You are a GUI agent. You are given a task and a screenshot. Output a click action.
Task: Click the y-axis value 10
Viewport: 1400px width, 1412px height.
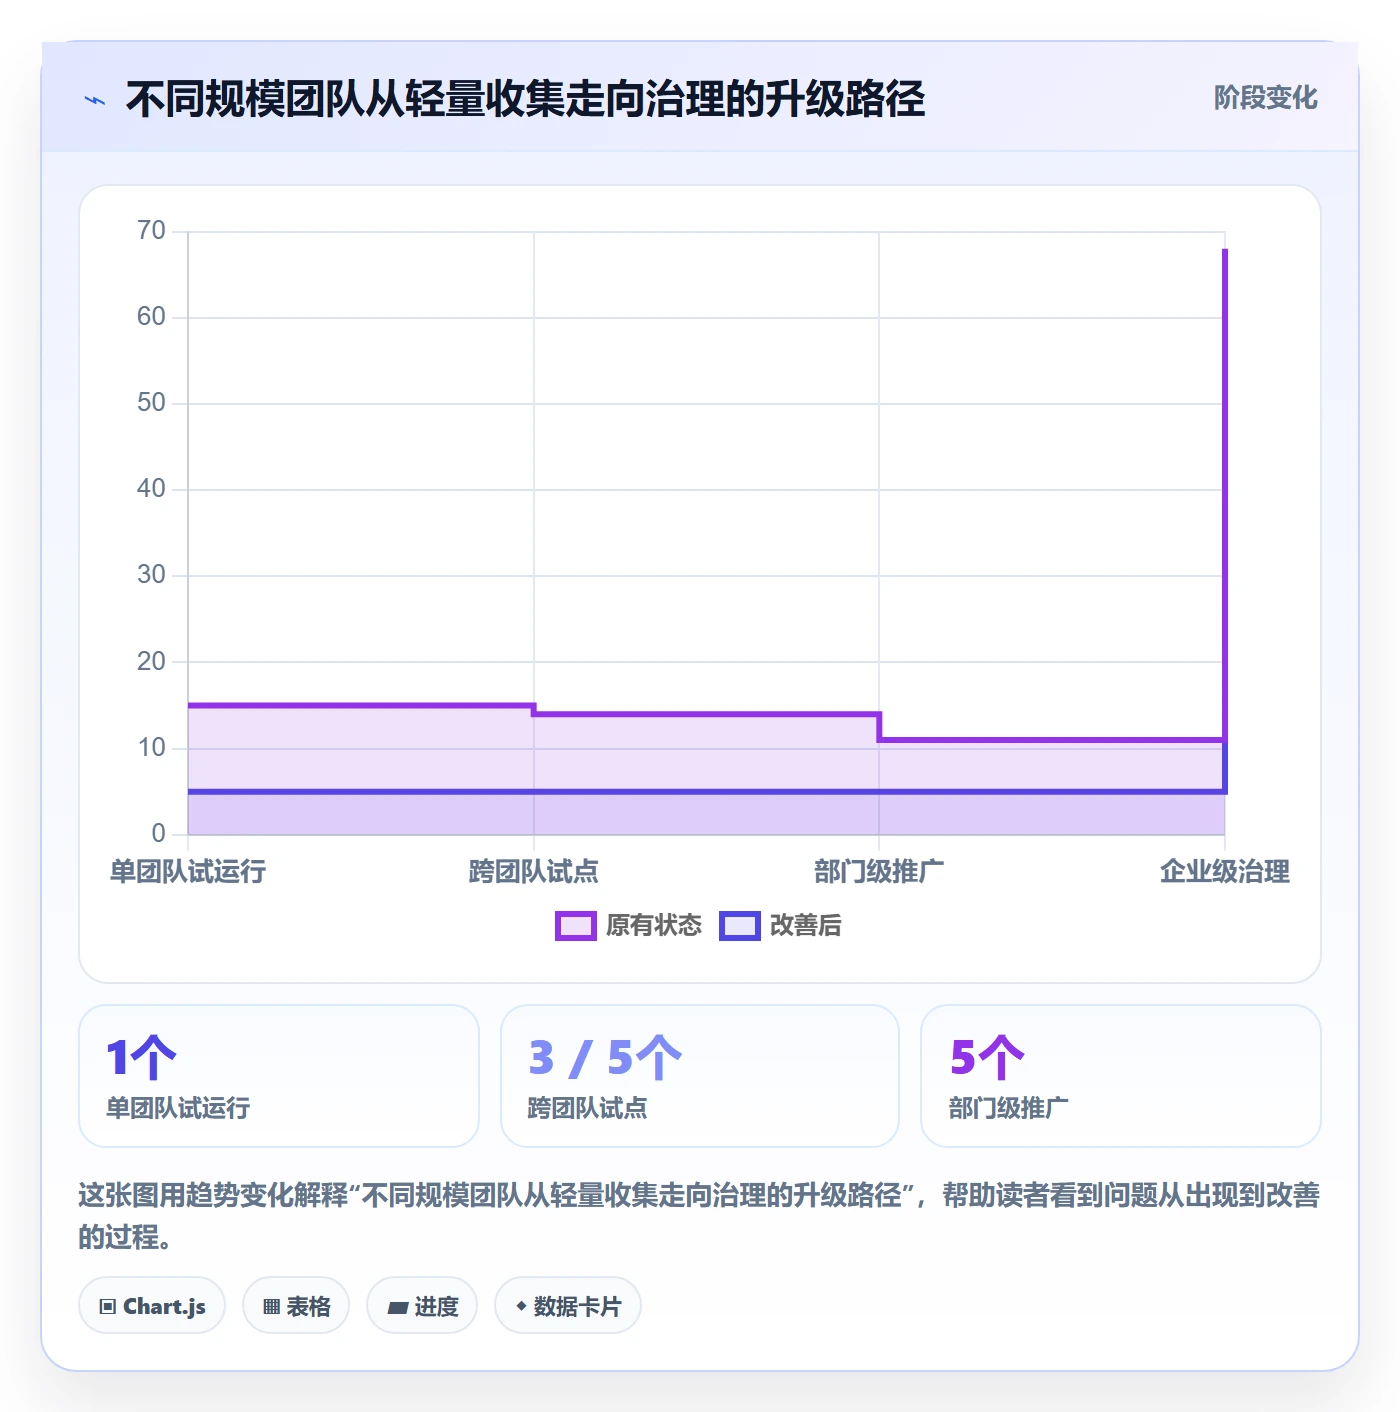point(151,747)
